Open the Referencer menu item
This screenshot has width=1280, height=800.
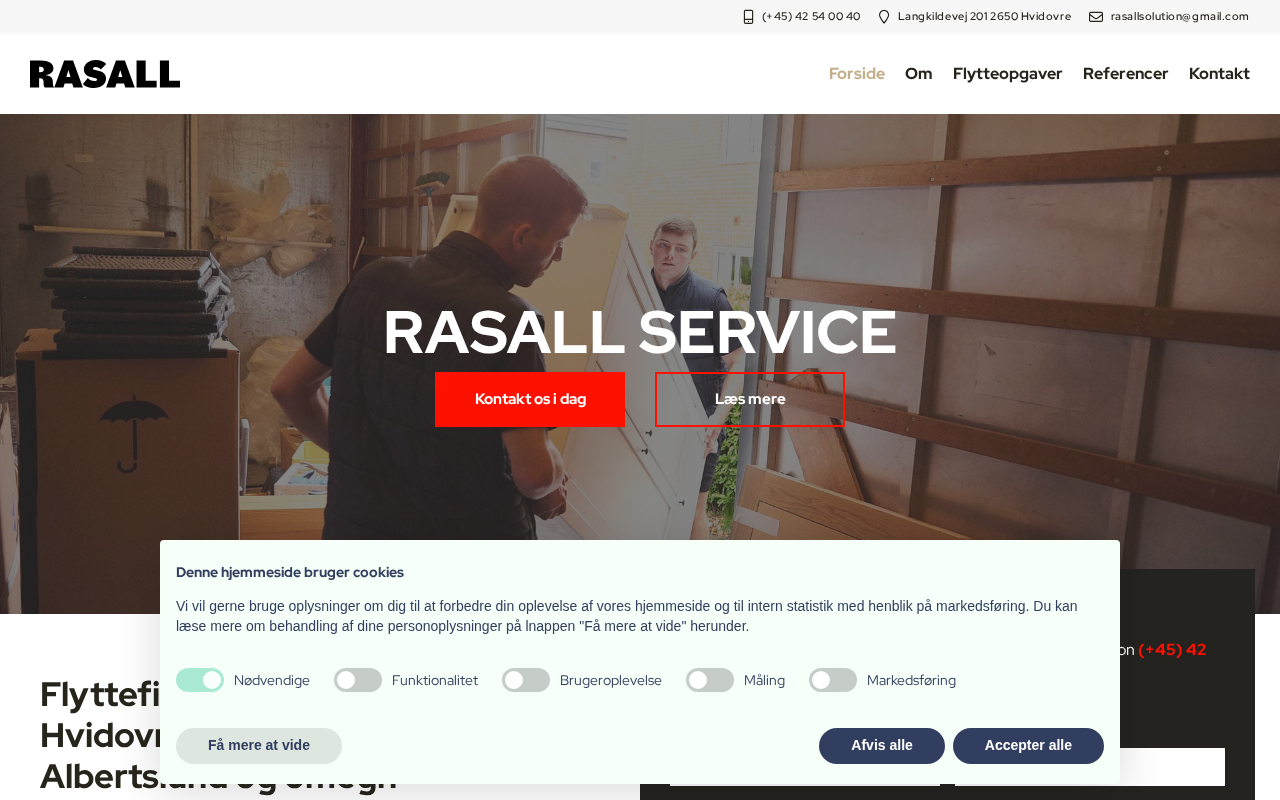click(x=1126, y=74)
